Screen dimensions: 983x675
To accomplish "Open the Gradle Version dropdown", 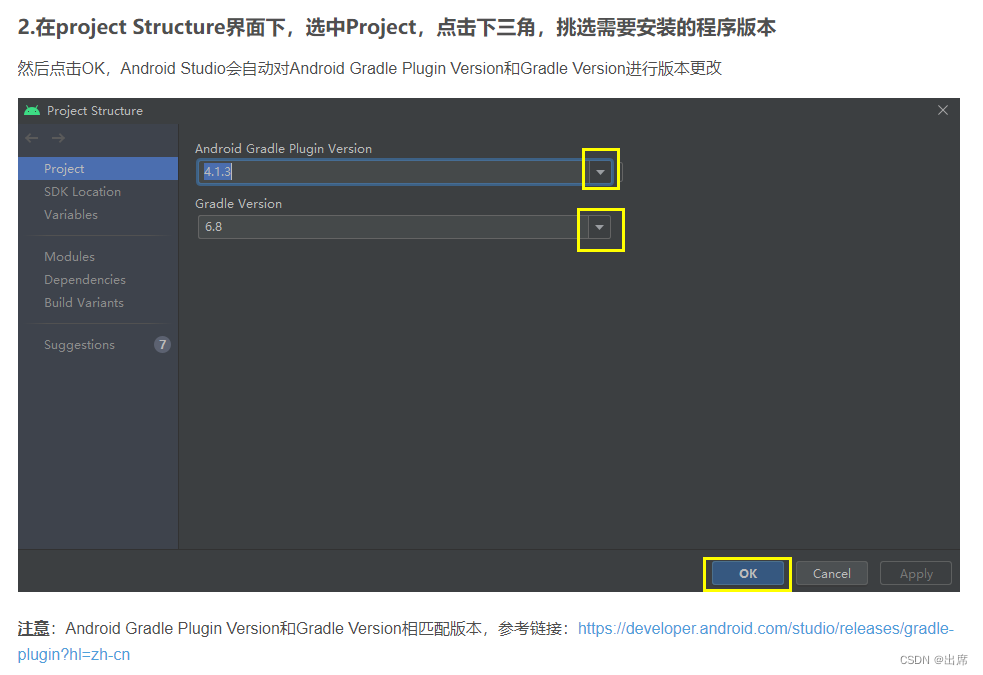I will coord(599,229).
